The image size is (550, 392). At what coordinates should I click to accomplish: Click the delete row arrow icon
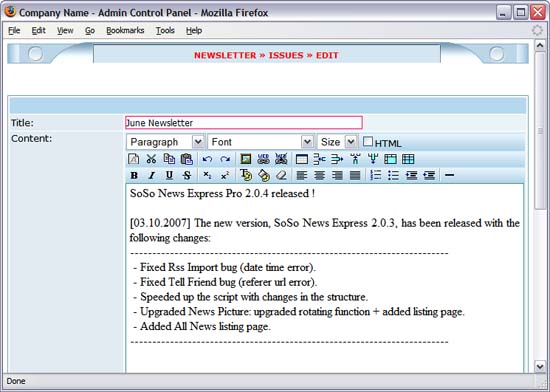[337, 159]
